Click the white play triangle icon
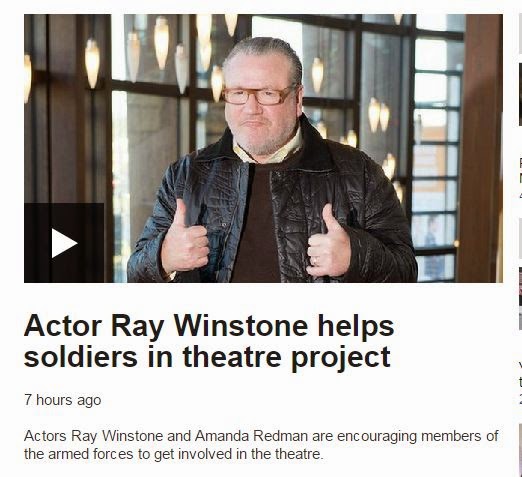 point(64,243)
